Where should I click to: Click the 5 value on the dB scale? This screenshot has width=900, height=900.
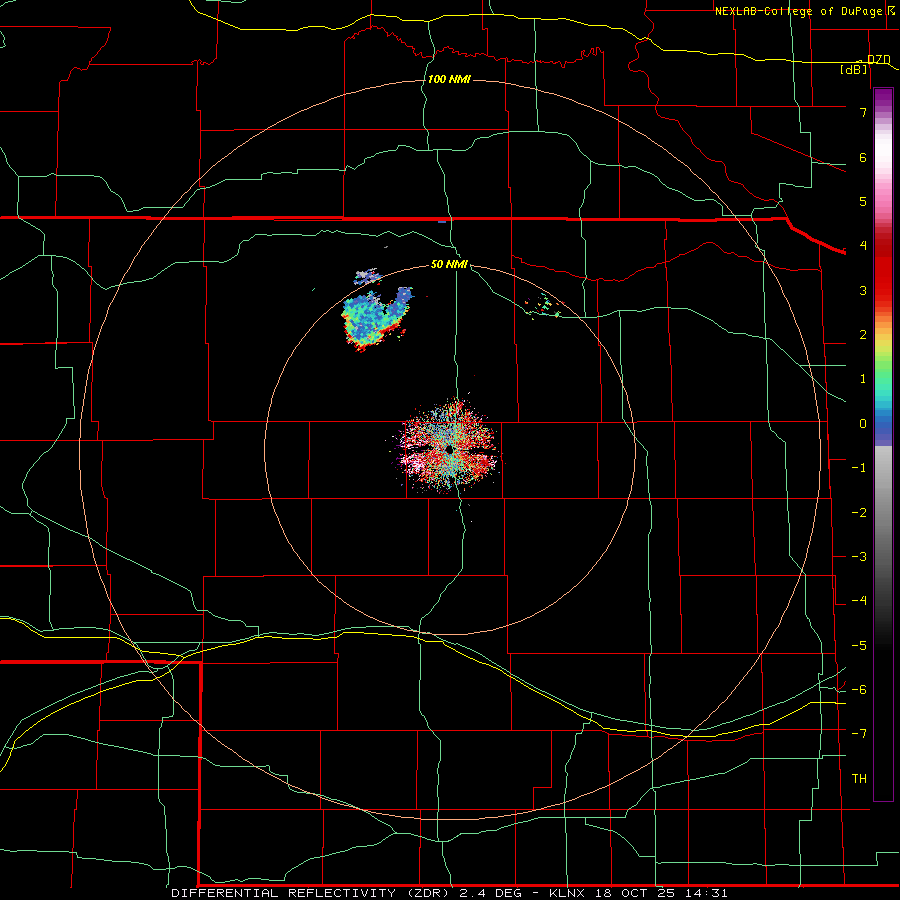click(863, 201)
